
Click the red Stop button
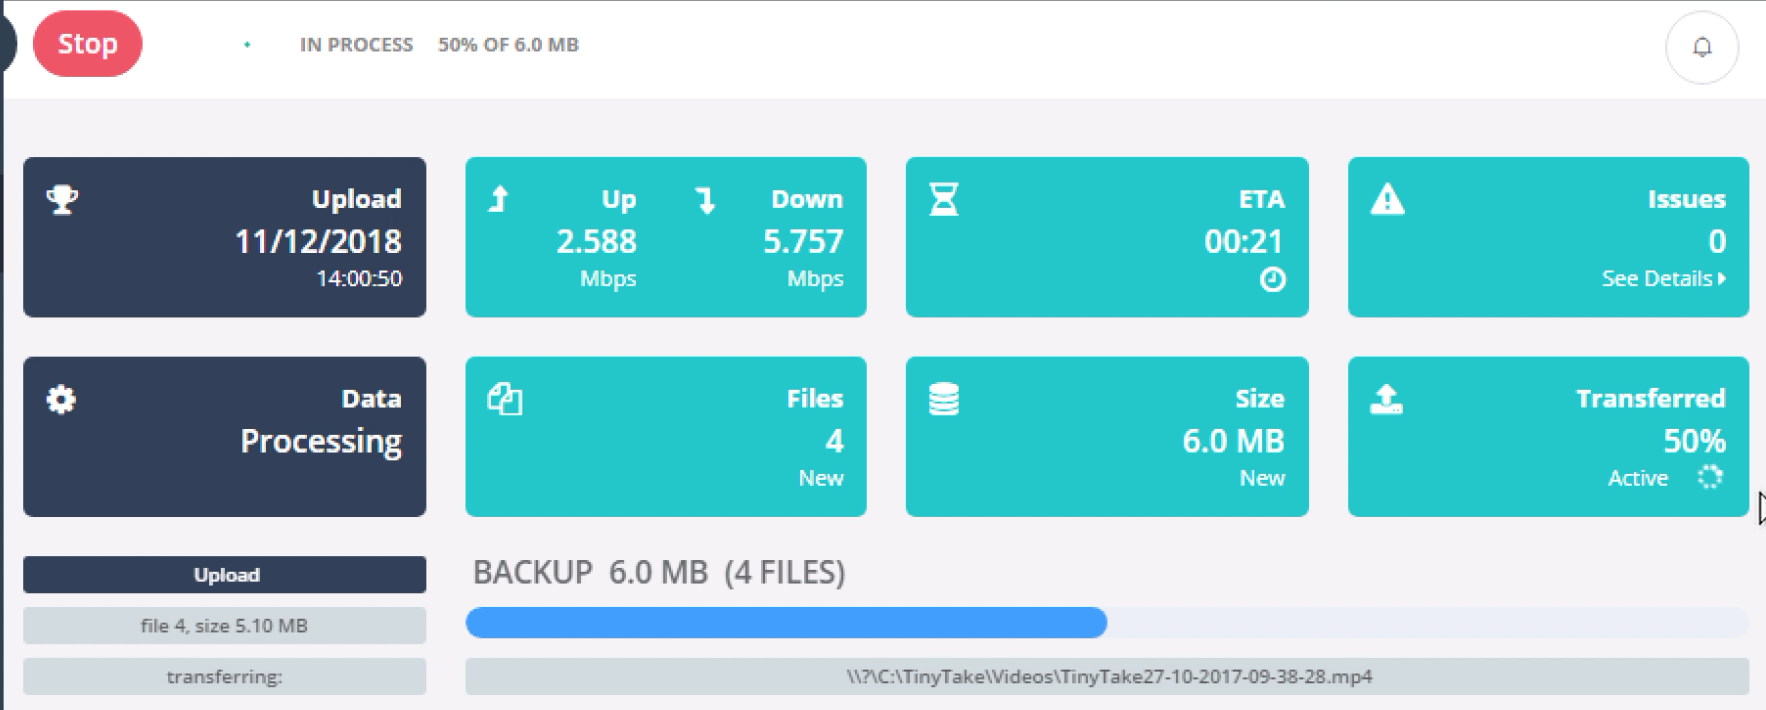pos(88,44)
